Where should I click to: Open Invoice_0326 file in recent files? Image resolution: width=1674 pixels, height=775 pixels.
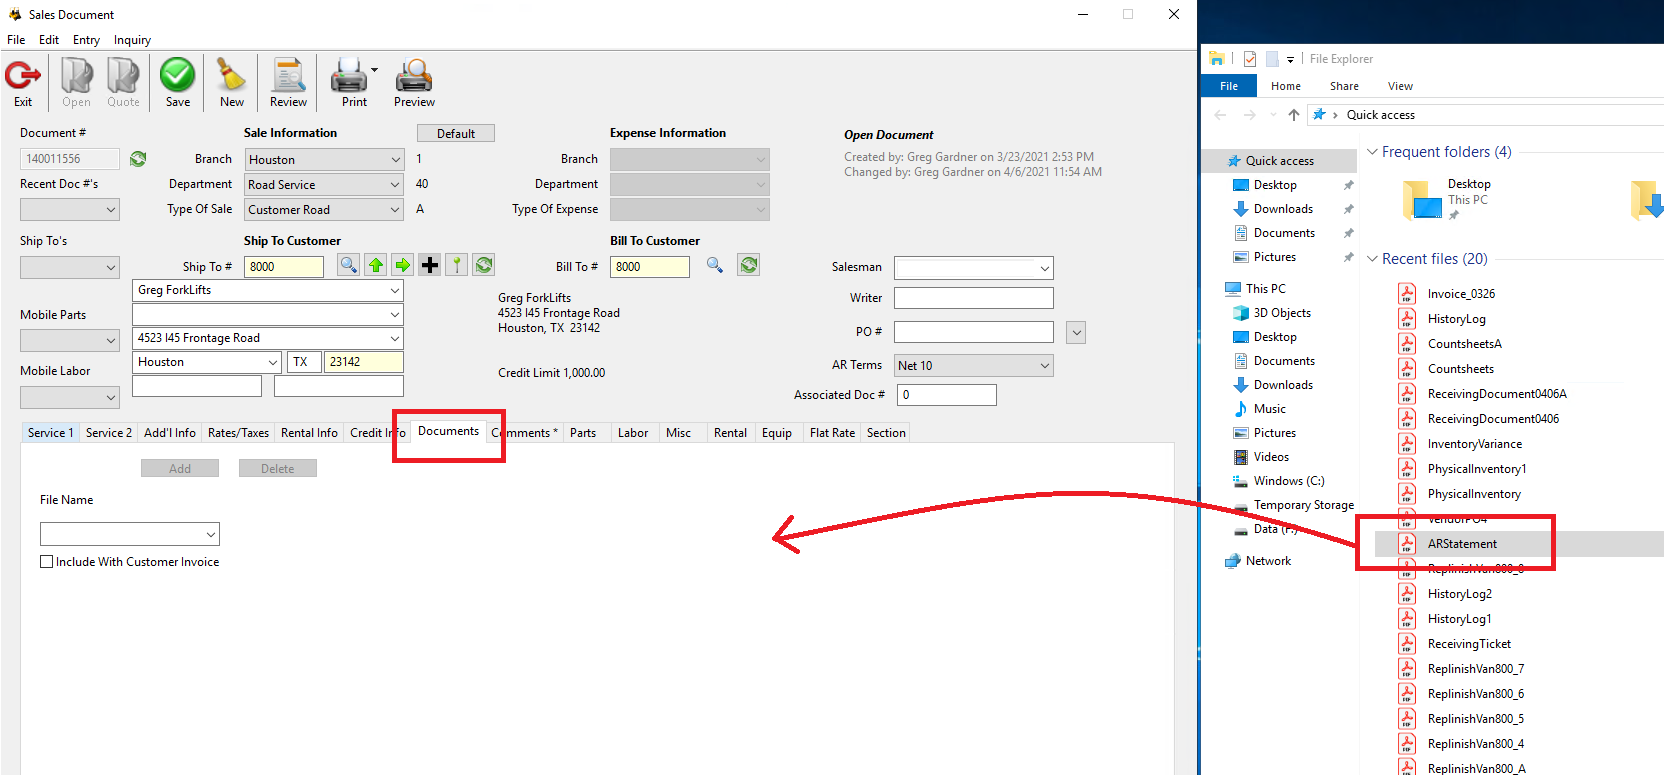click(x=1461, y=294)
